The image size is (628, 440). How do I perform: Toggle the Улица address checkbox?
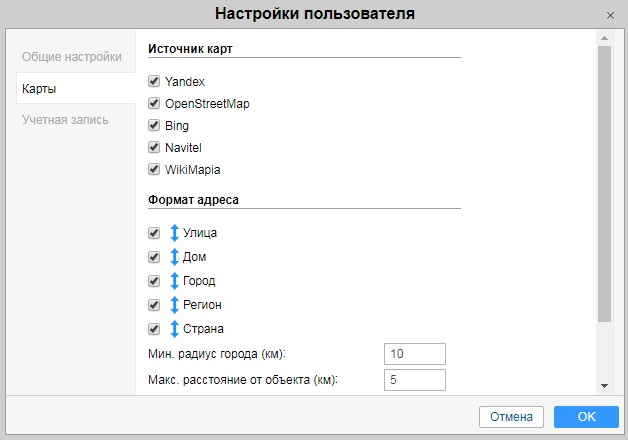tap(154, 233)
